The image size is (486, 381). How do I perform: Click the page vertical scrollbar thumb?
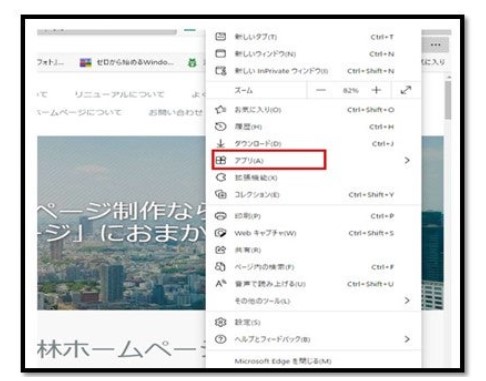(448, 100)
